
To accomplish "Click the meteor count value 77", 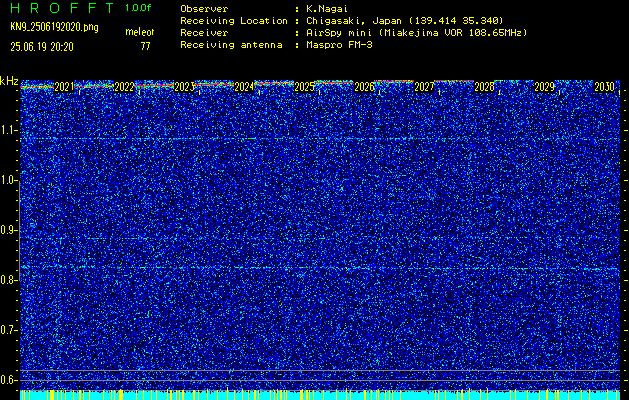I will coord(145,47).
